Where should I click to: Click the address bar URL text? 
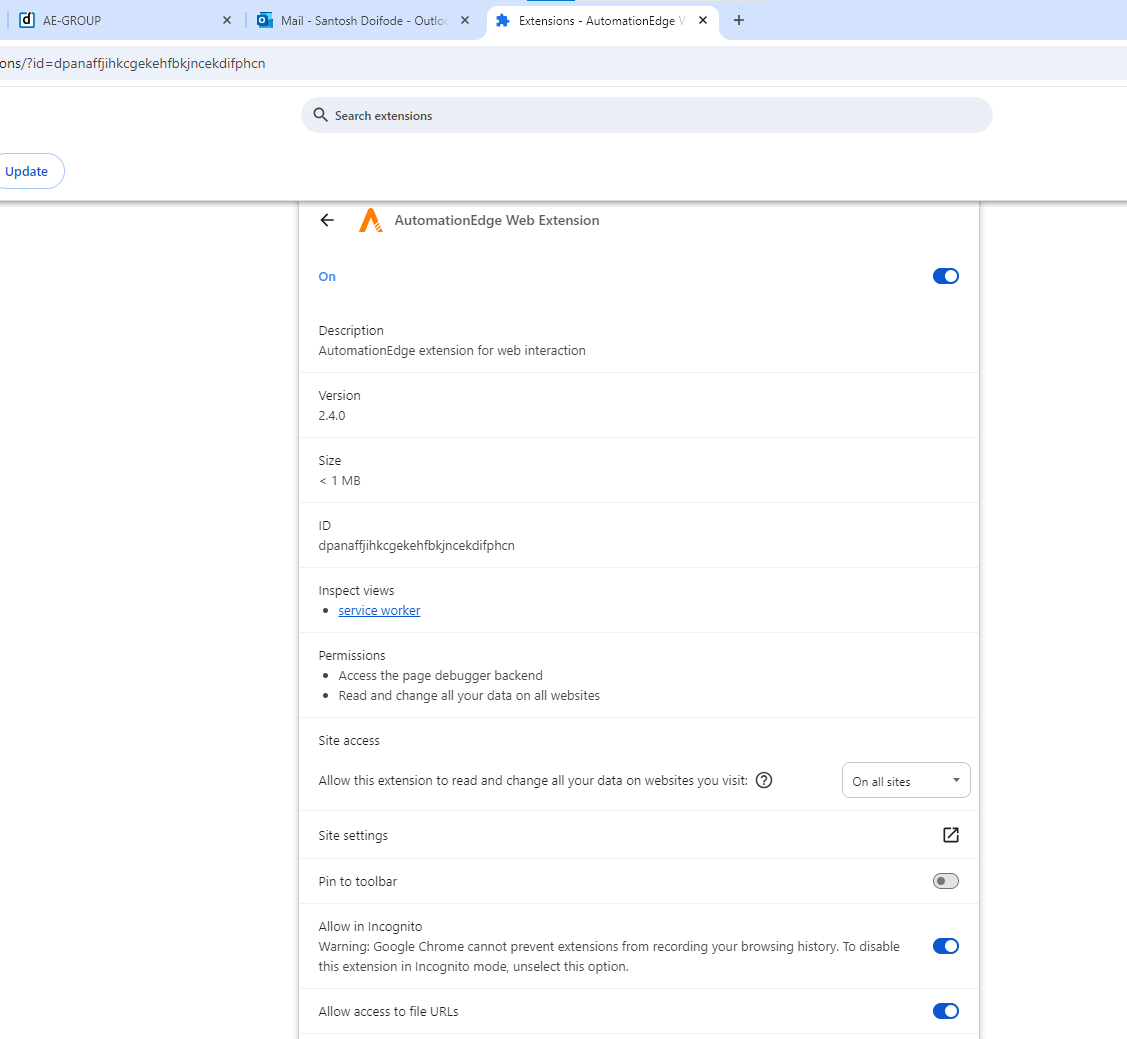(132, 63)
